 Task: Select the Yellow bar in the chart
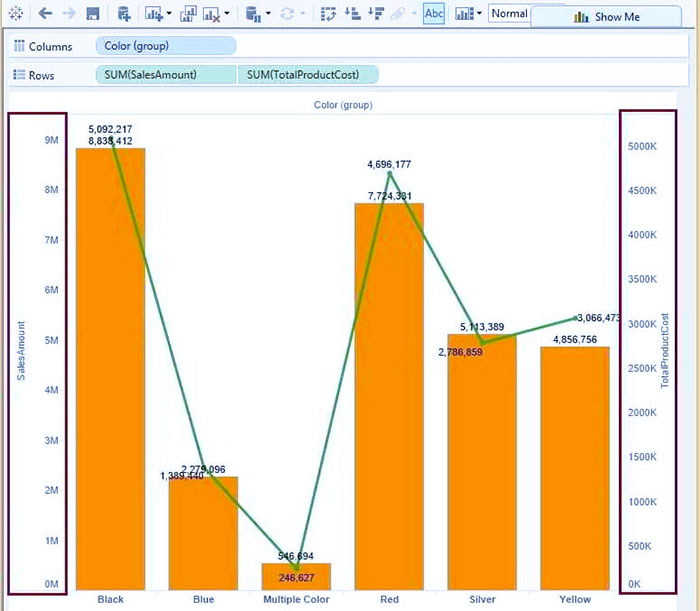(575, 468)
